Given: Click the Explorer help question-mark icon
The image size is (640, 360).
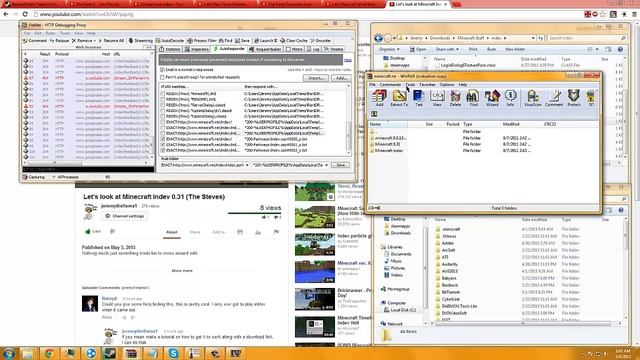Looking at the screenshot, I should (620, 49).
